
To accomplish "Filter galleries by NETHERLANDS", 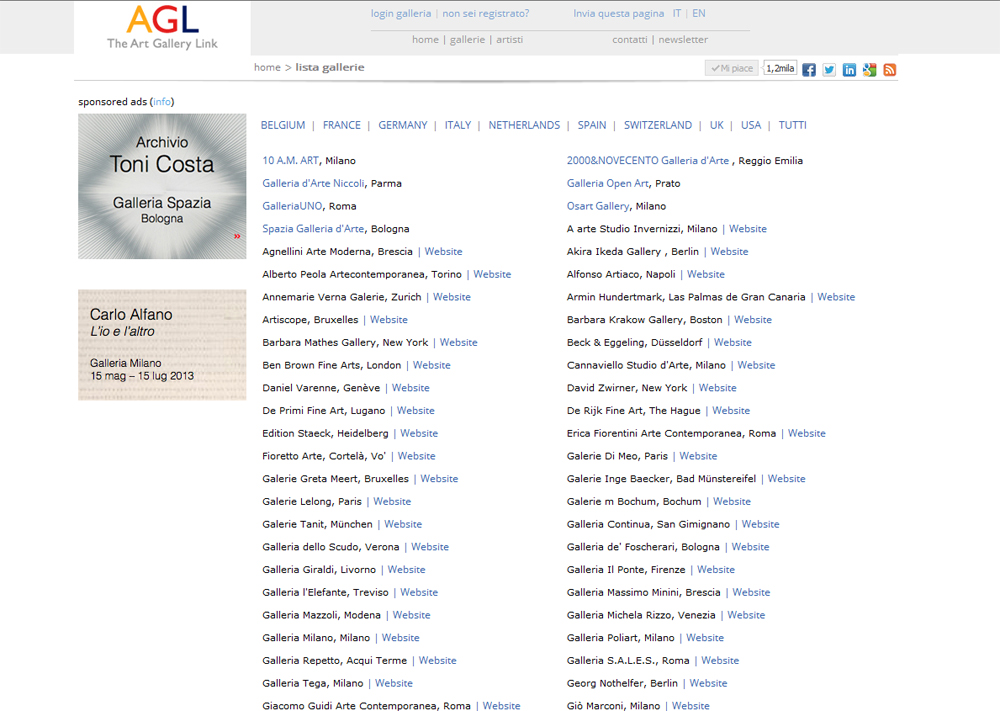I will pos(524,126).
